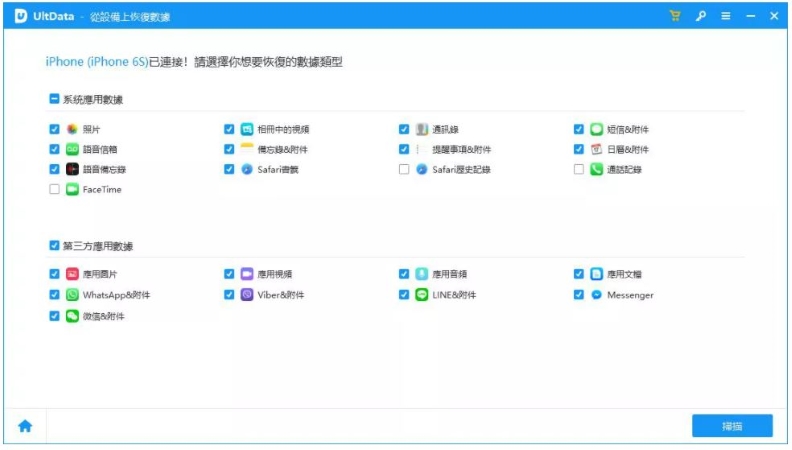Uncheck the 應用圖片 checkbox
The width and height of the screenshot is (792, 450).
coord(54,274)
